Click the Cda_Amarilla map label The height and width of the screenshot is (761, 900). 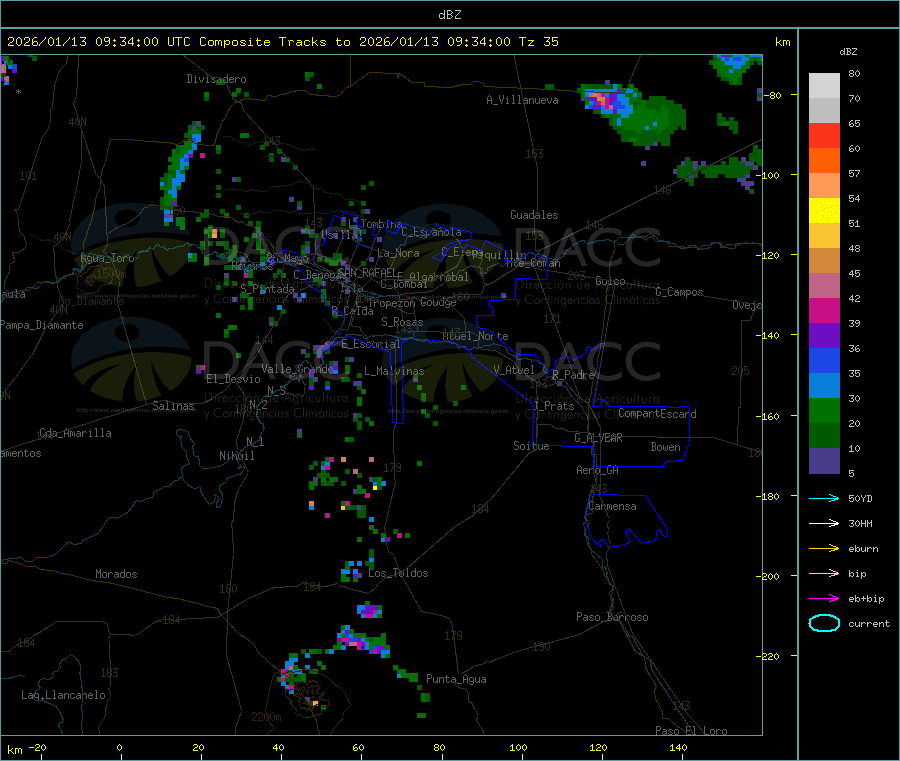(x=75, y=433)
